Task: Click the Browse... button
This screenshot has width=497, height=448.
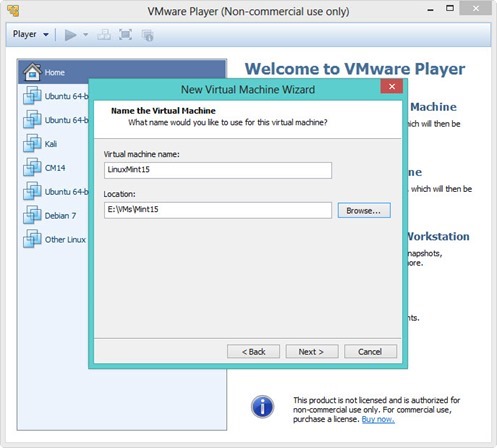Action: click(x=364, y=210)
